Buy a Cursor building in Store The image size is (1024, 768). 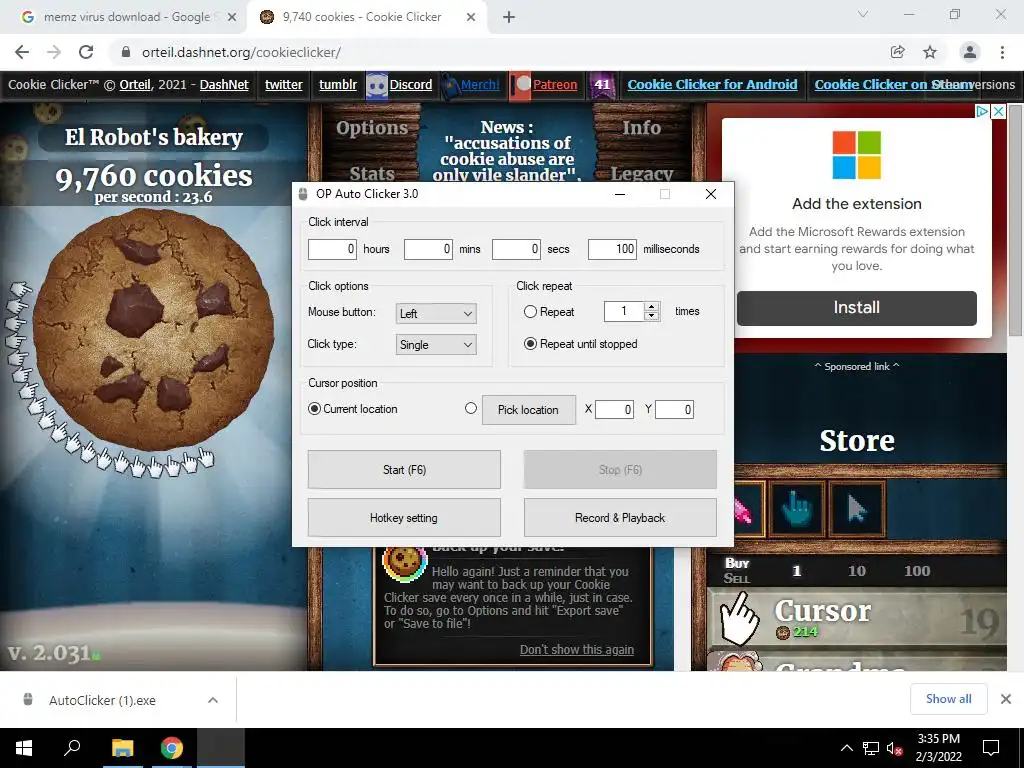(857, 617)
